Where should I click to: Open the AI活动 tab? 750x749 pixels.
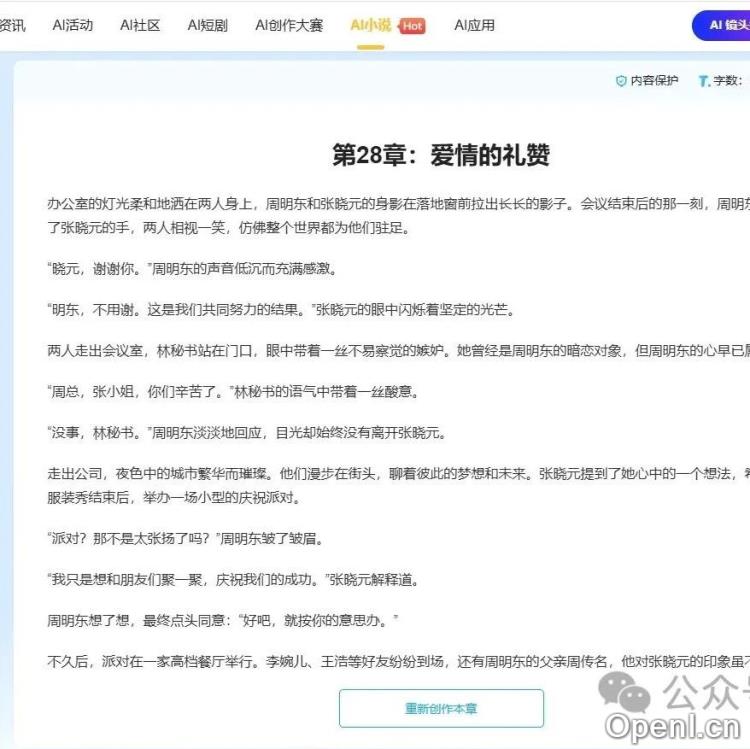pyautogui.click(x=73, y=25)
